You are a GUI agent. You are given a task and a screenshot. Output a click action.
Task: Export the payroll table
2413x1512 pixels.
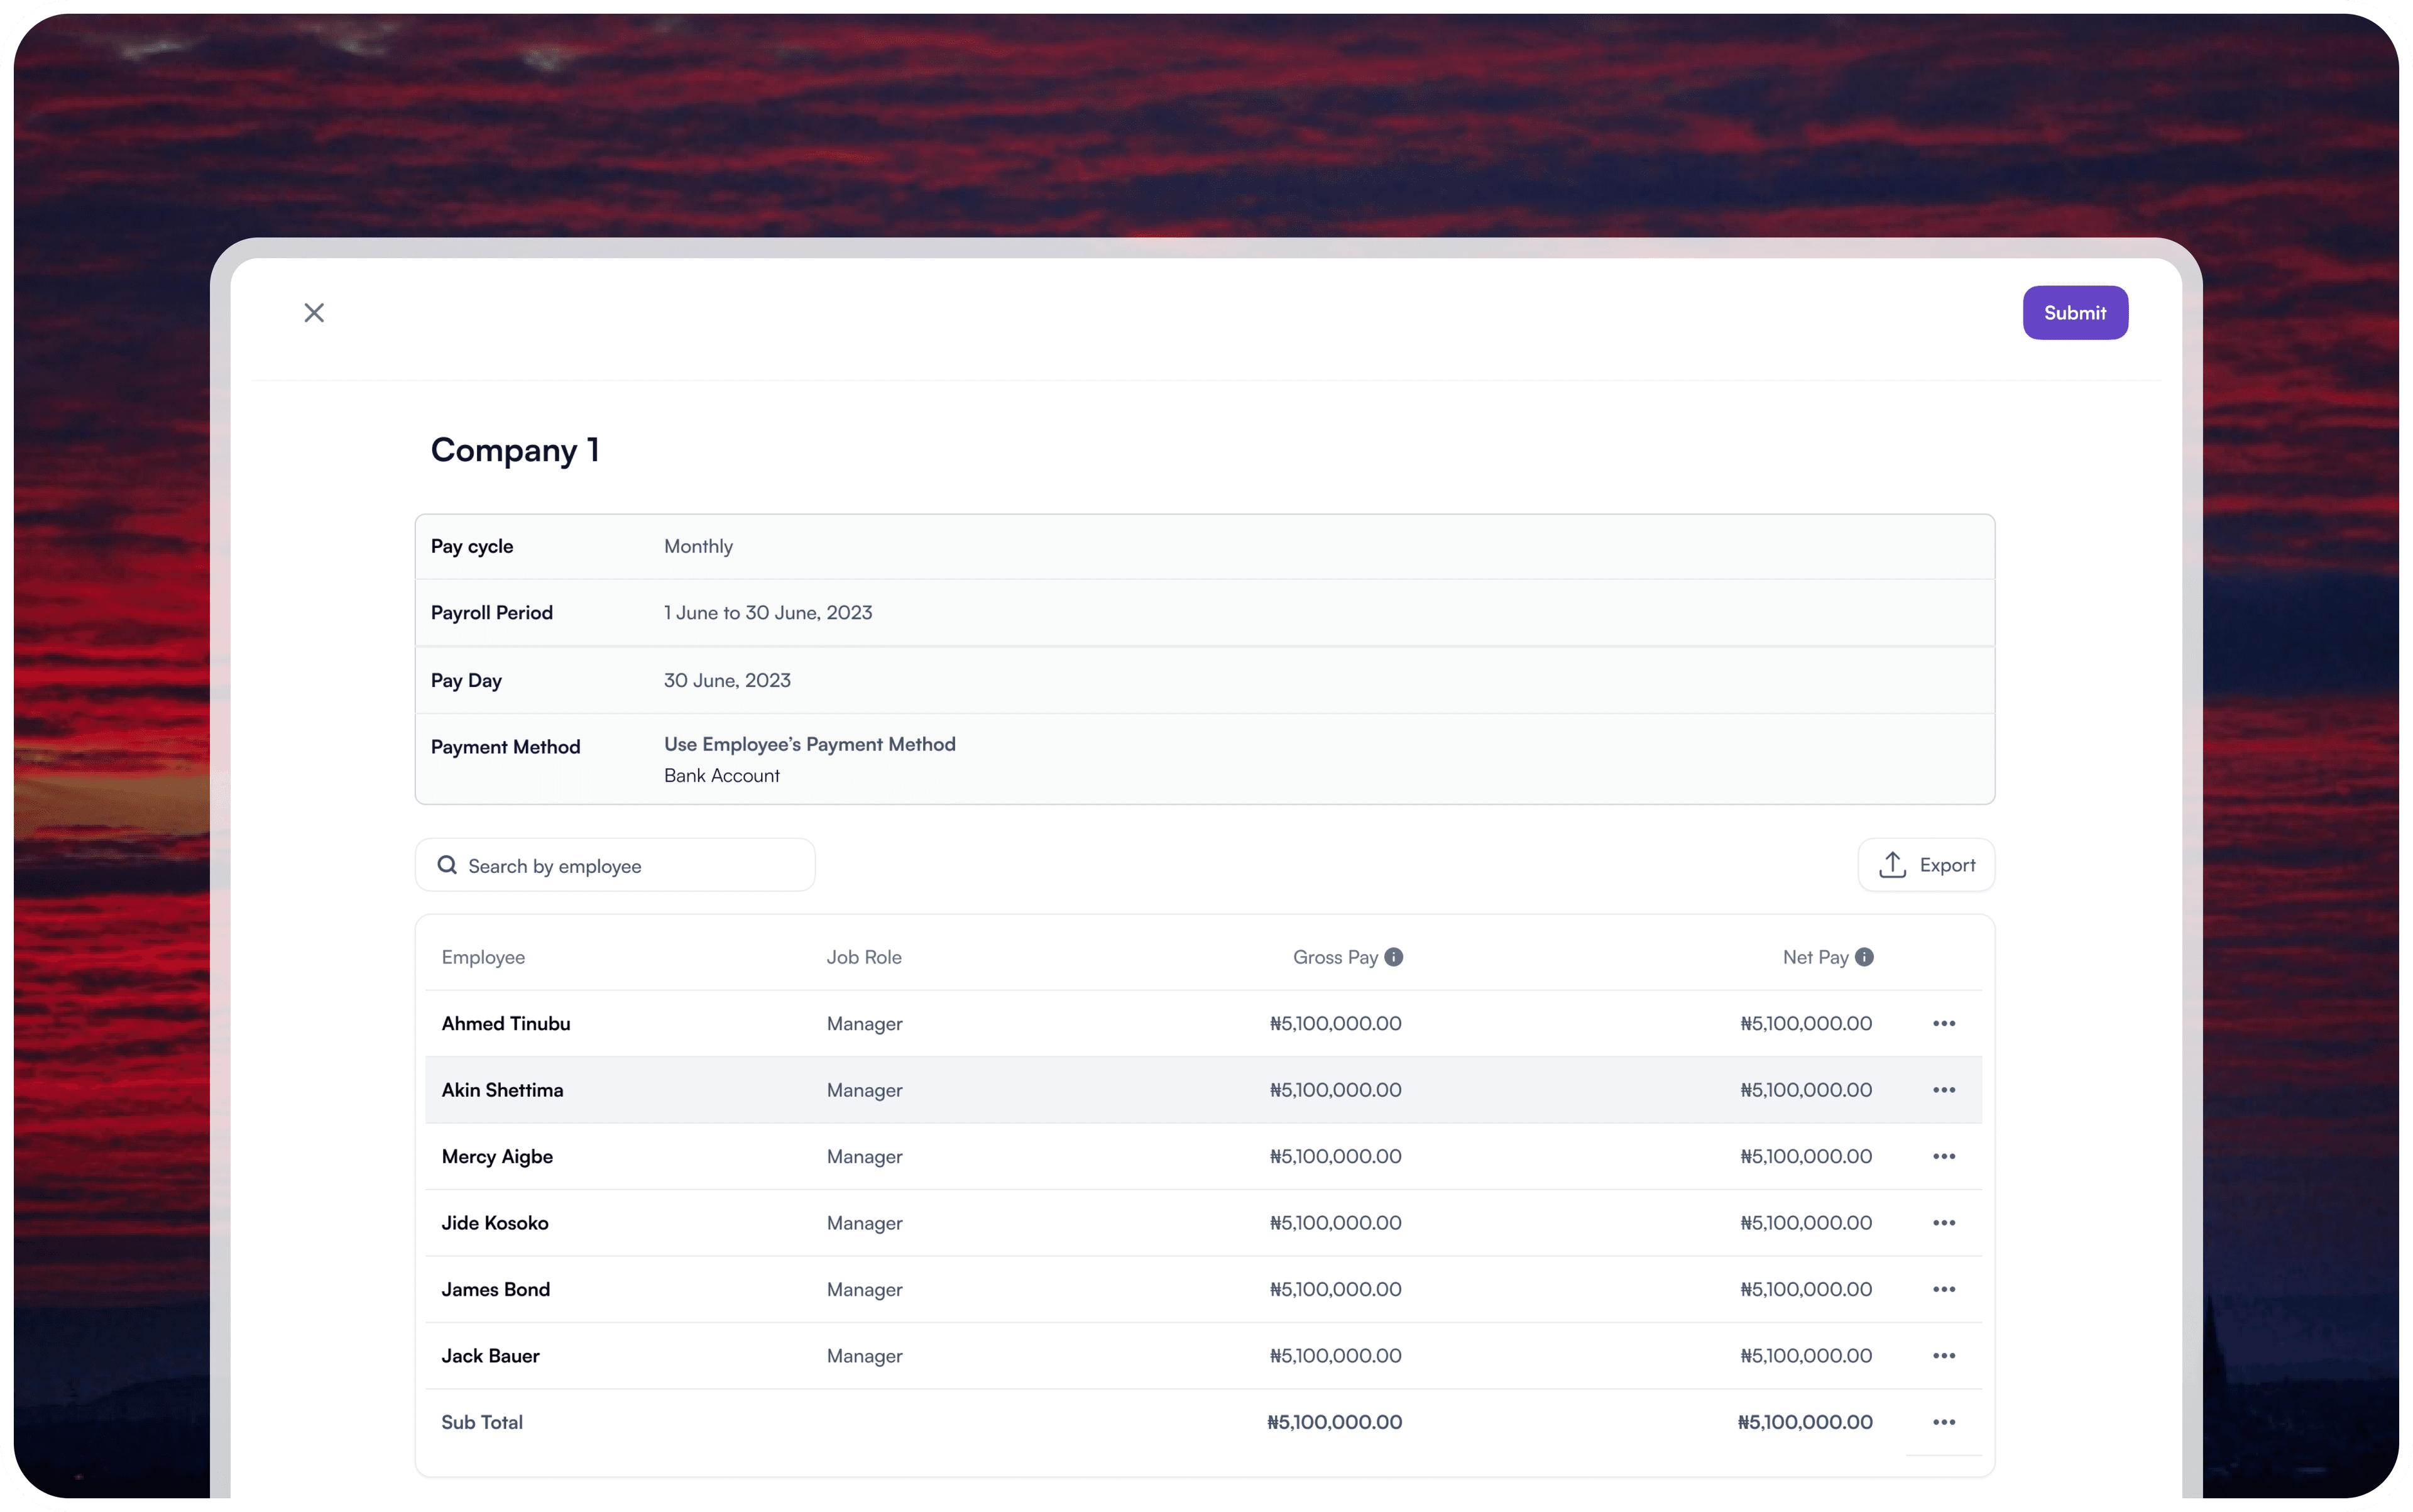[1926, 865]
